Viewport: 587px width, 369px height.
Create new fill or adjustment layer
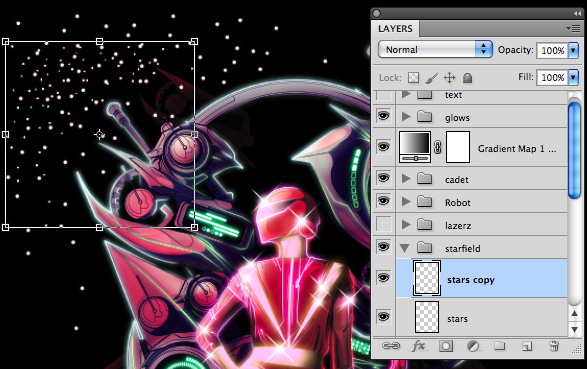coord(473,346)
